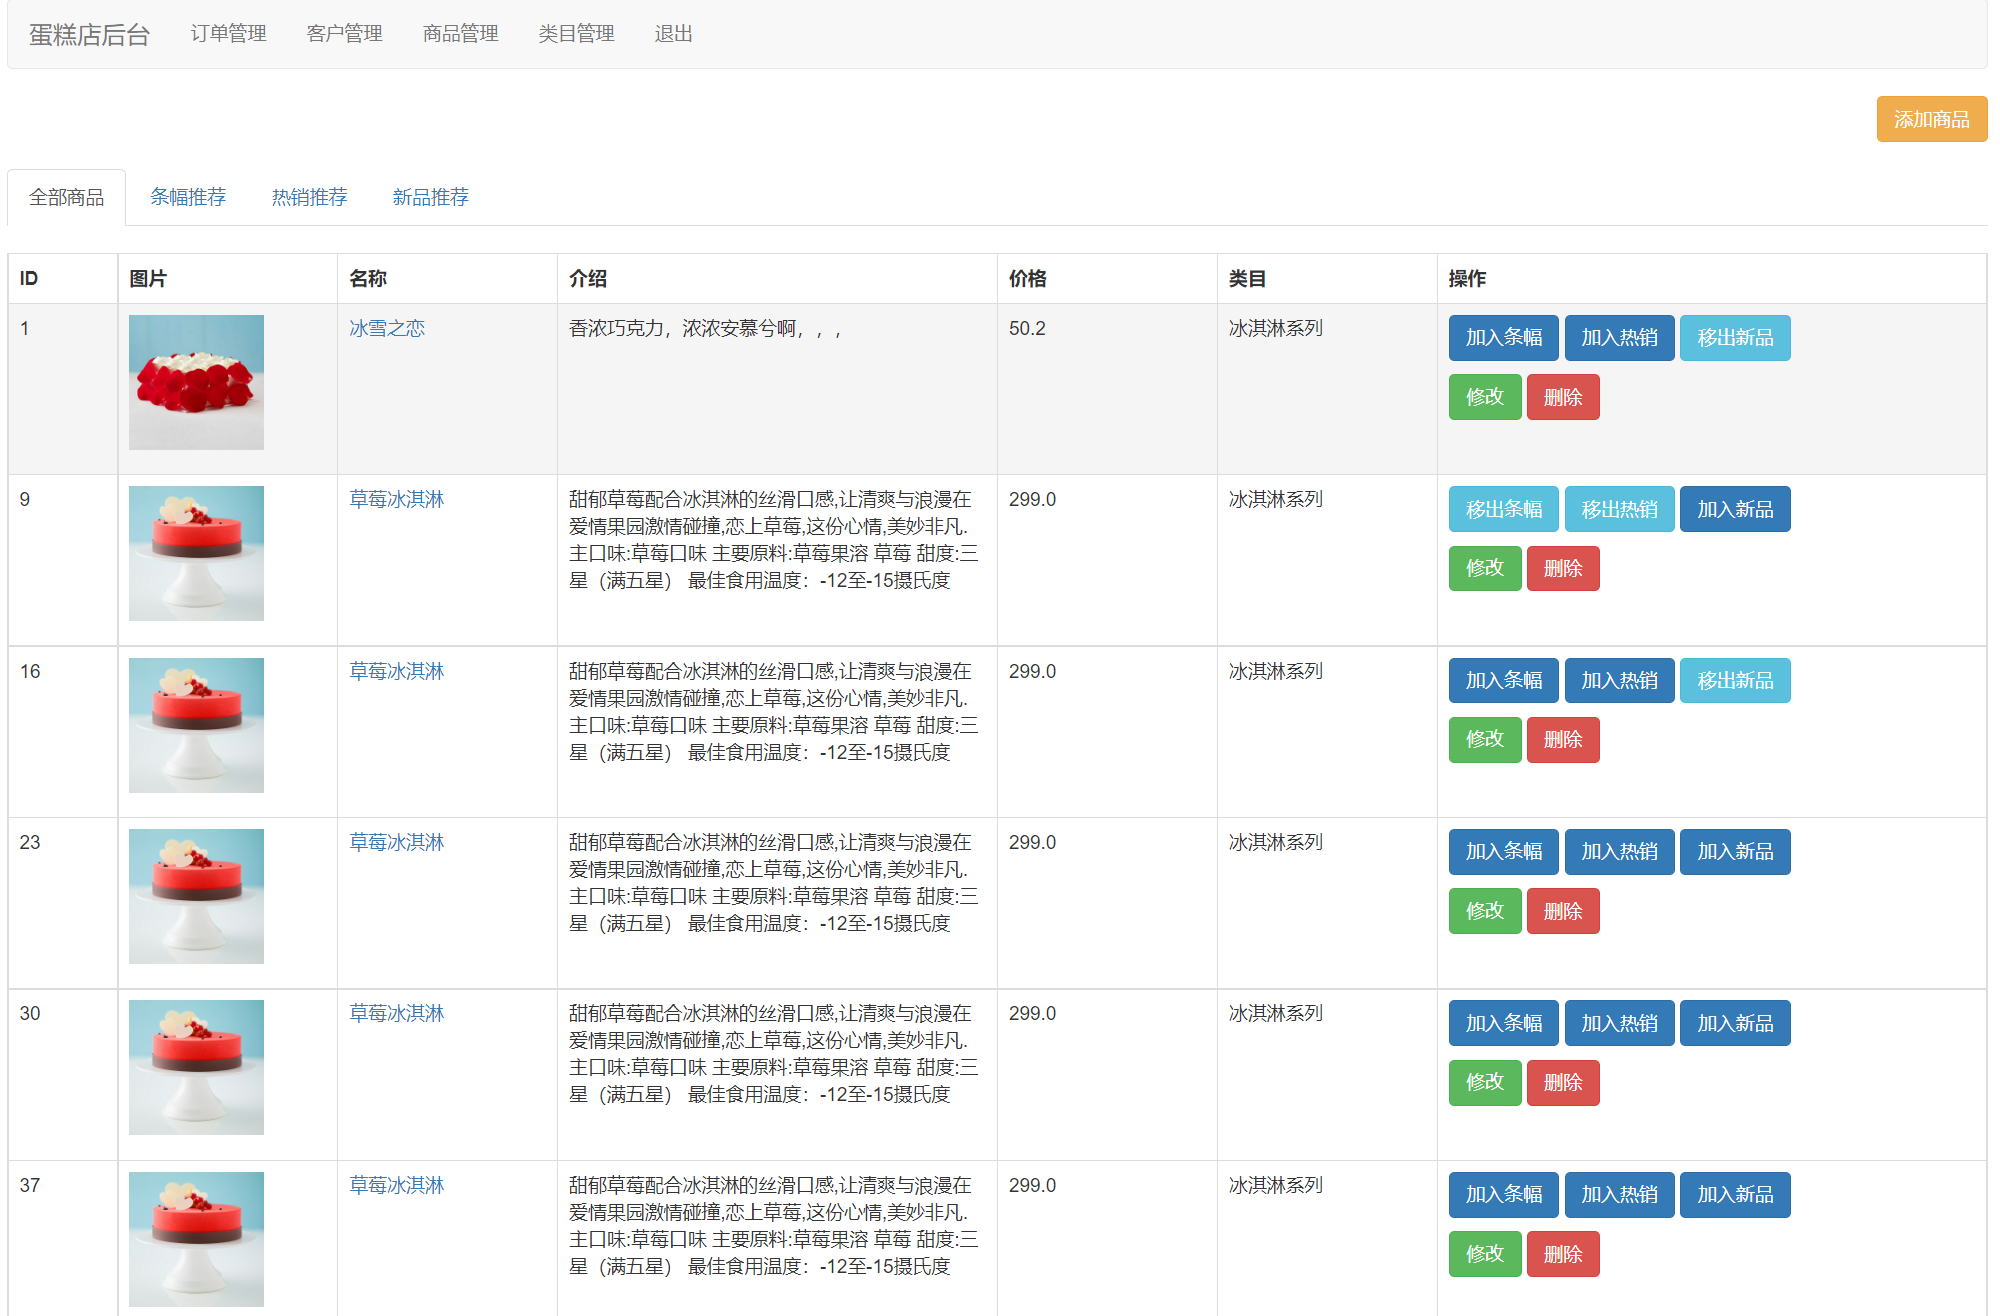The image size is (2000, 1316).
Task: Click the 冰雪之恋 rose cake thumbnail
Action: tap(196, 382)
